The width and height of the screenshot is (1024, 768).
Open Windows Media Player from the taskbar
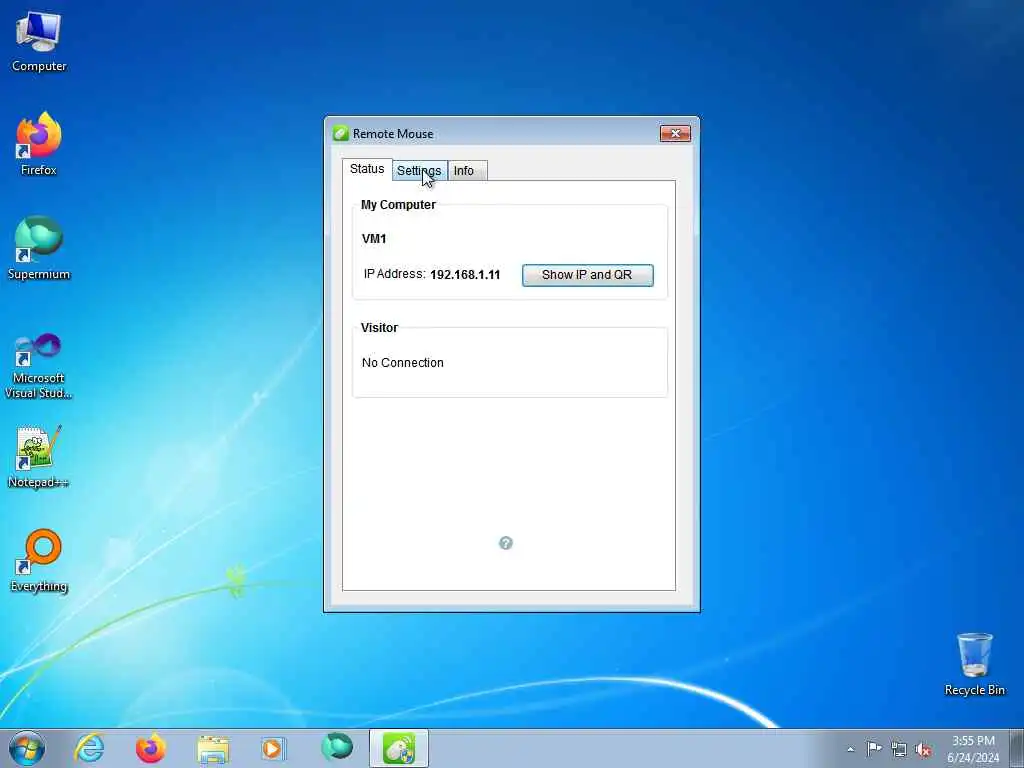point(273,748)
